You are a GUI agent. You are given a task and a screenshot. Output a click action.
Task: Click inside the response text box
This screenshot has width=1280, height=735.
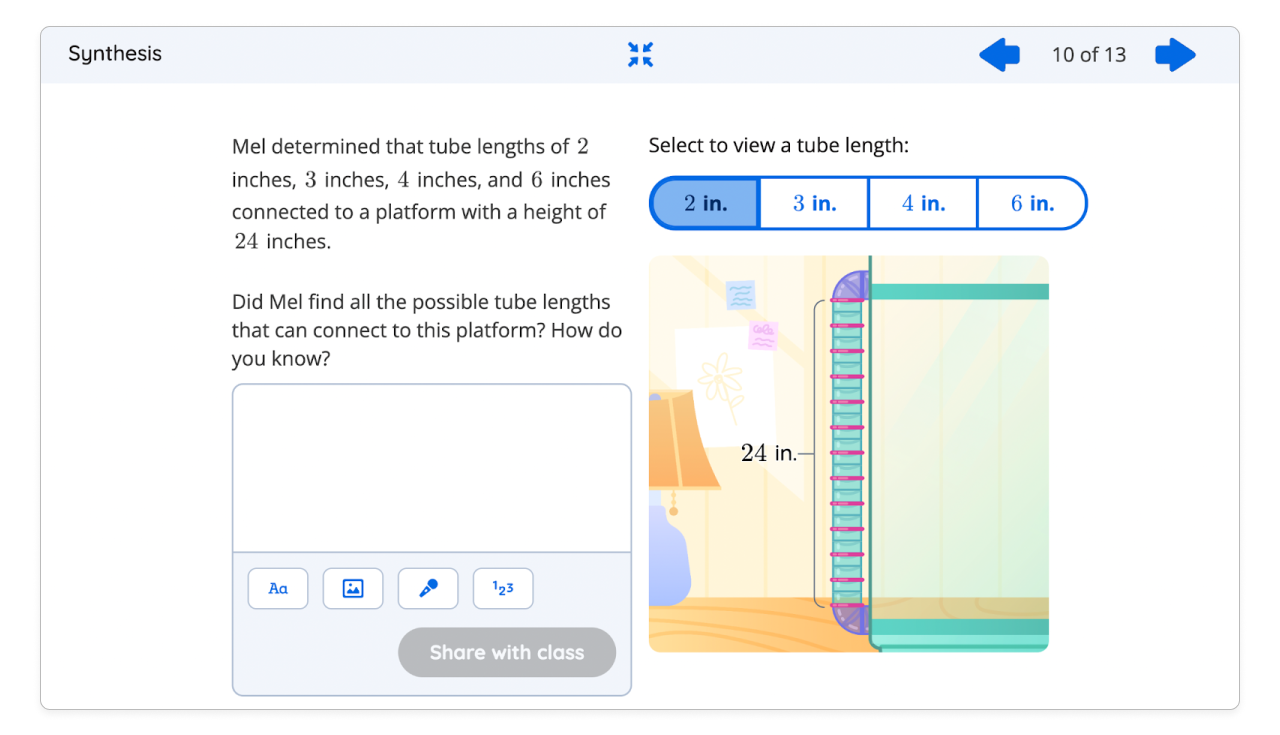coord(431,465)
